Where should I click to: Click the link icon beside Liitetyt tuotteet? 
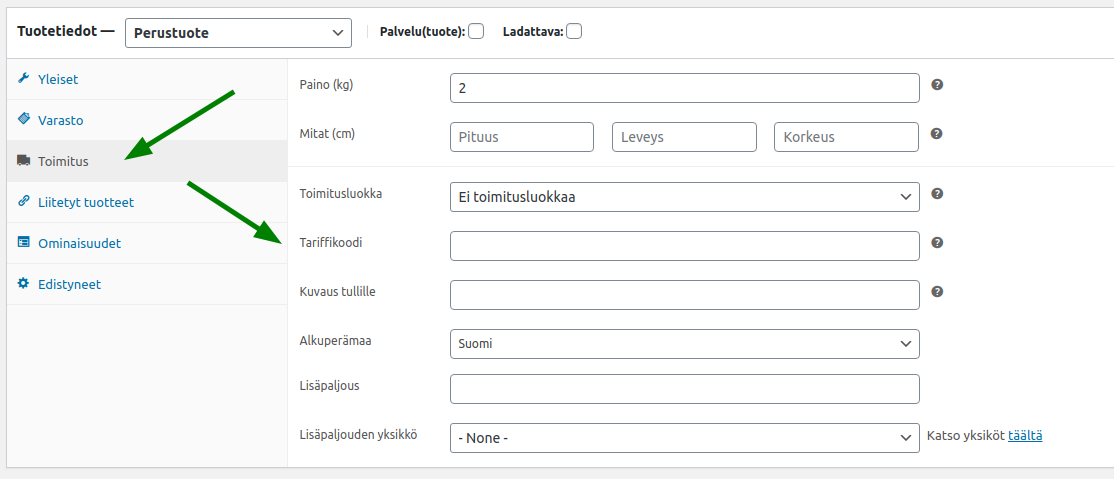(23, 202)
